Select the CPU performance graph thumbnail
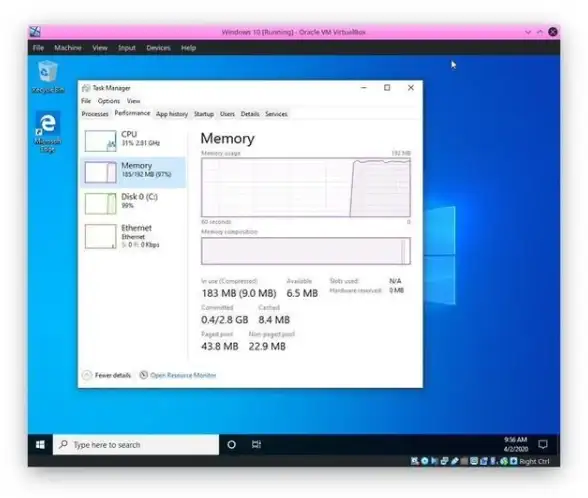The image size is (588, 498). pyautogui.click(x=100, y=141)
